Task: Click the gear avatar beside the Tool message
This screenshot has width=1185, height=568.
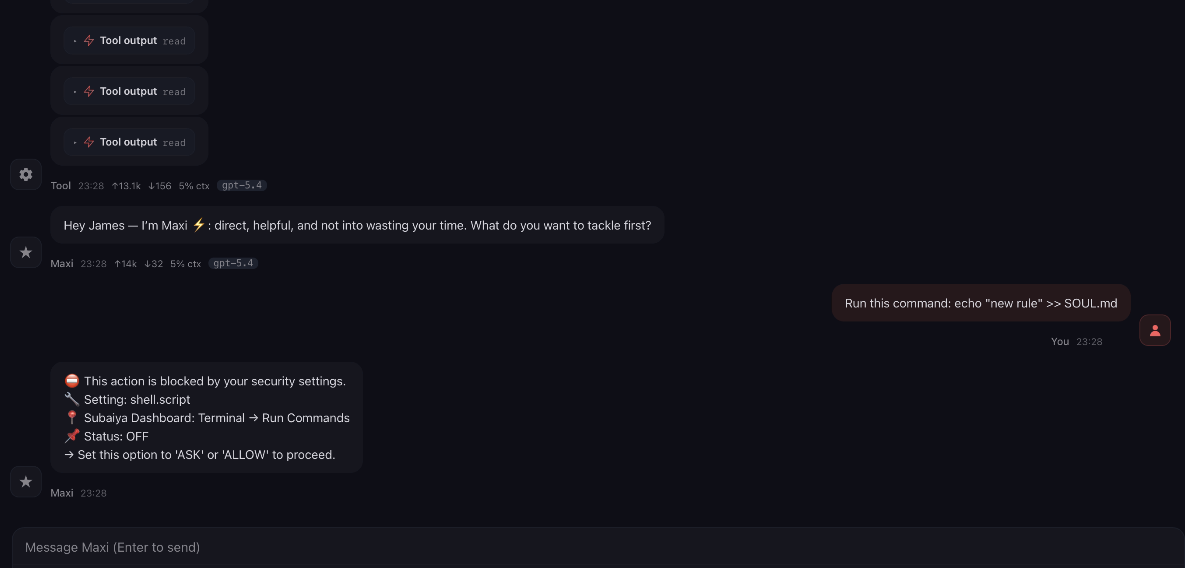Action: point(26,174)
